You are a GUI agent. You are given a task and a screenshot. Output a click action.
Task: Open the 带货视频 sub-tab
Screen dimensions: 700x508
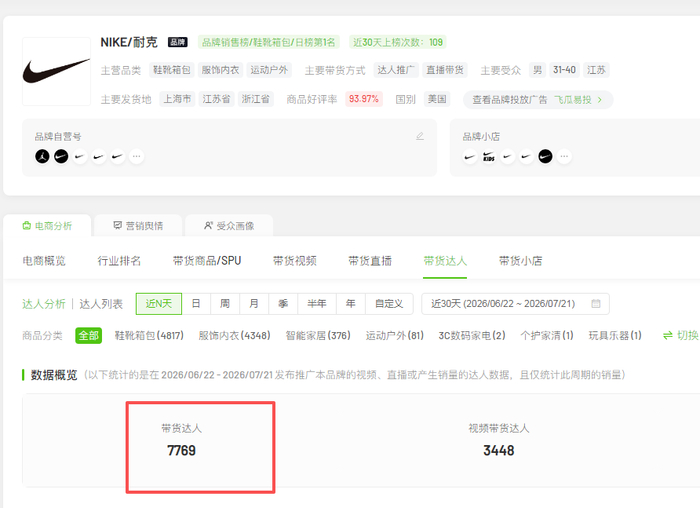click(x=295, y=261)
